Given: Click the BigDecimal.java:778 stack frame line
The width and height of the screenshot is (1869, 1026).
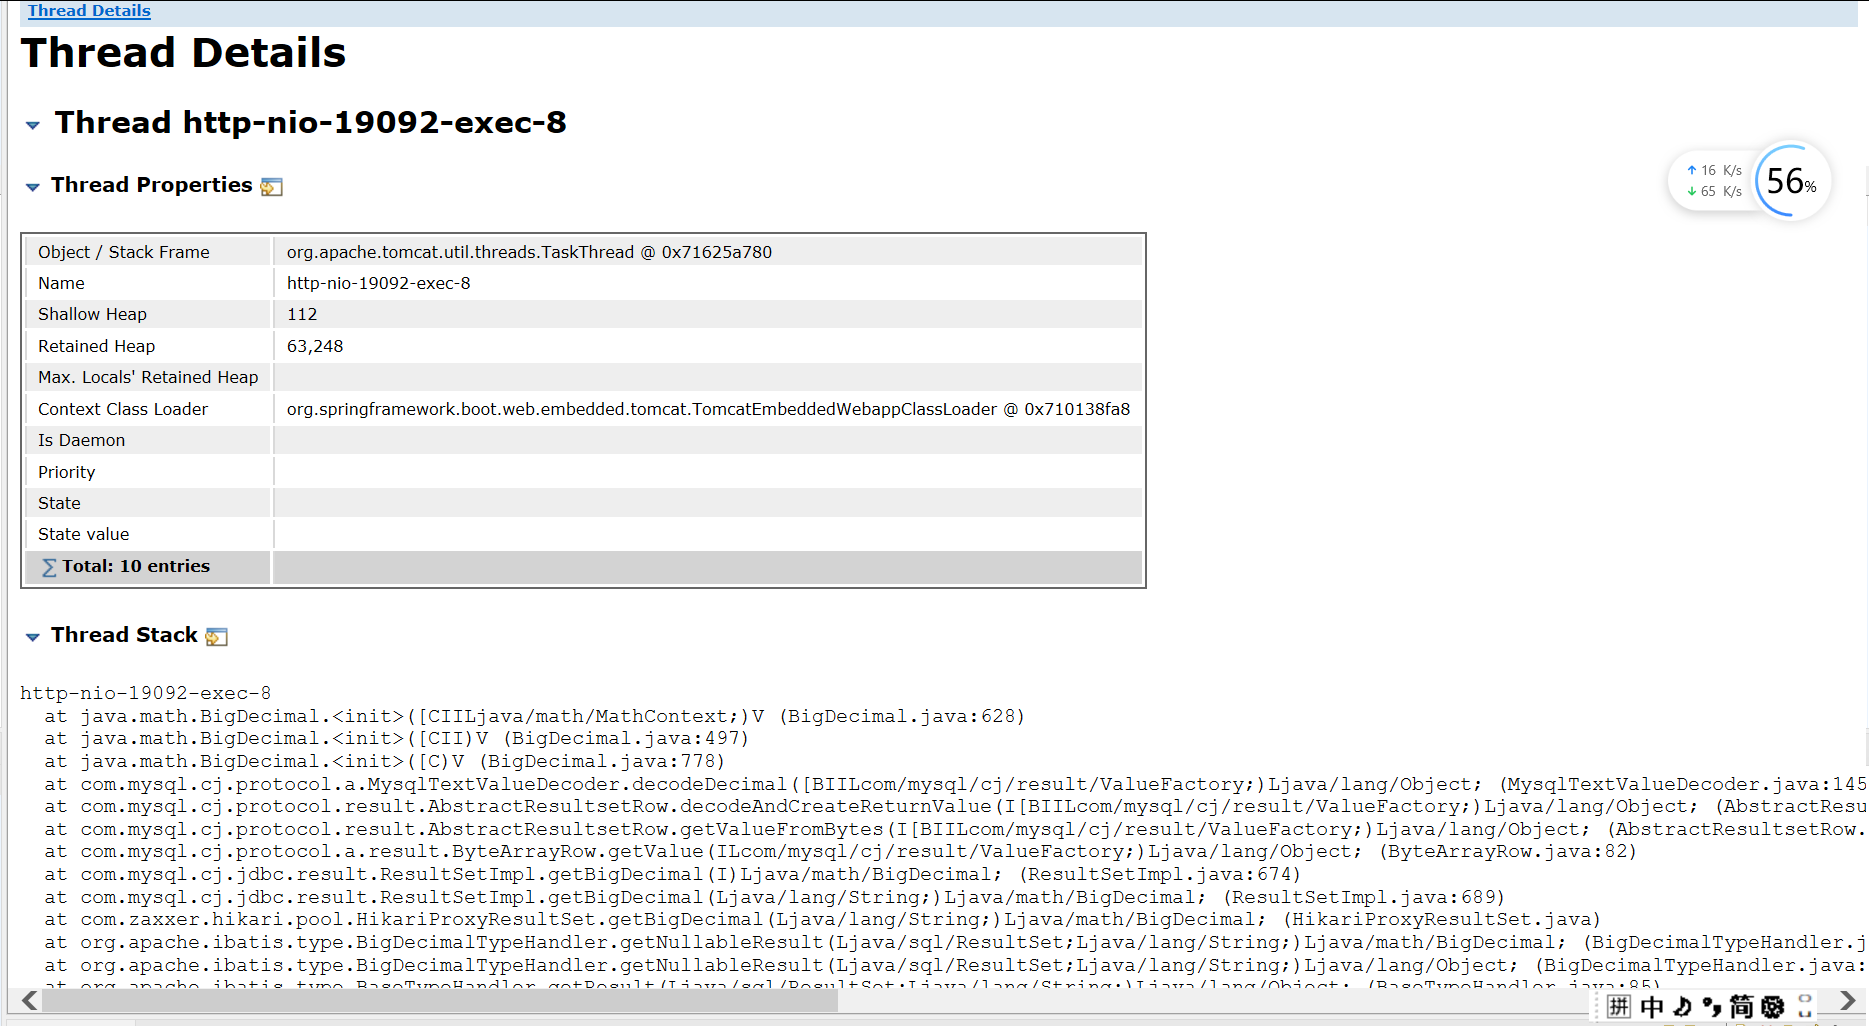Looking at the screenshot, I should (x=384, y=761).
